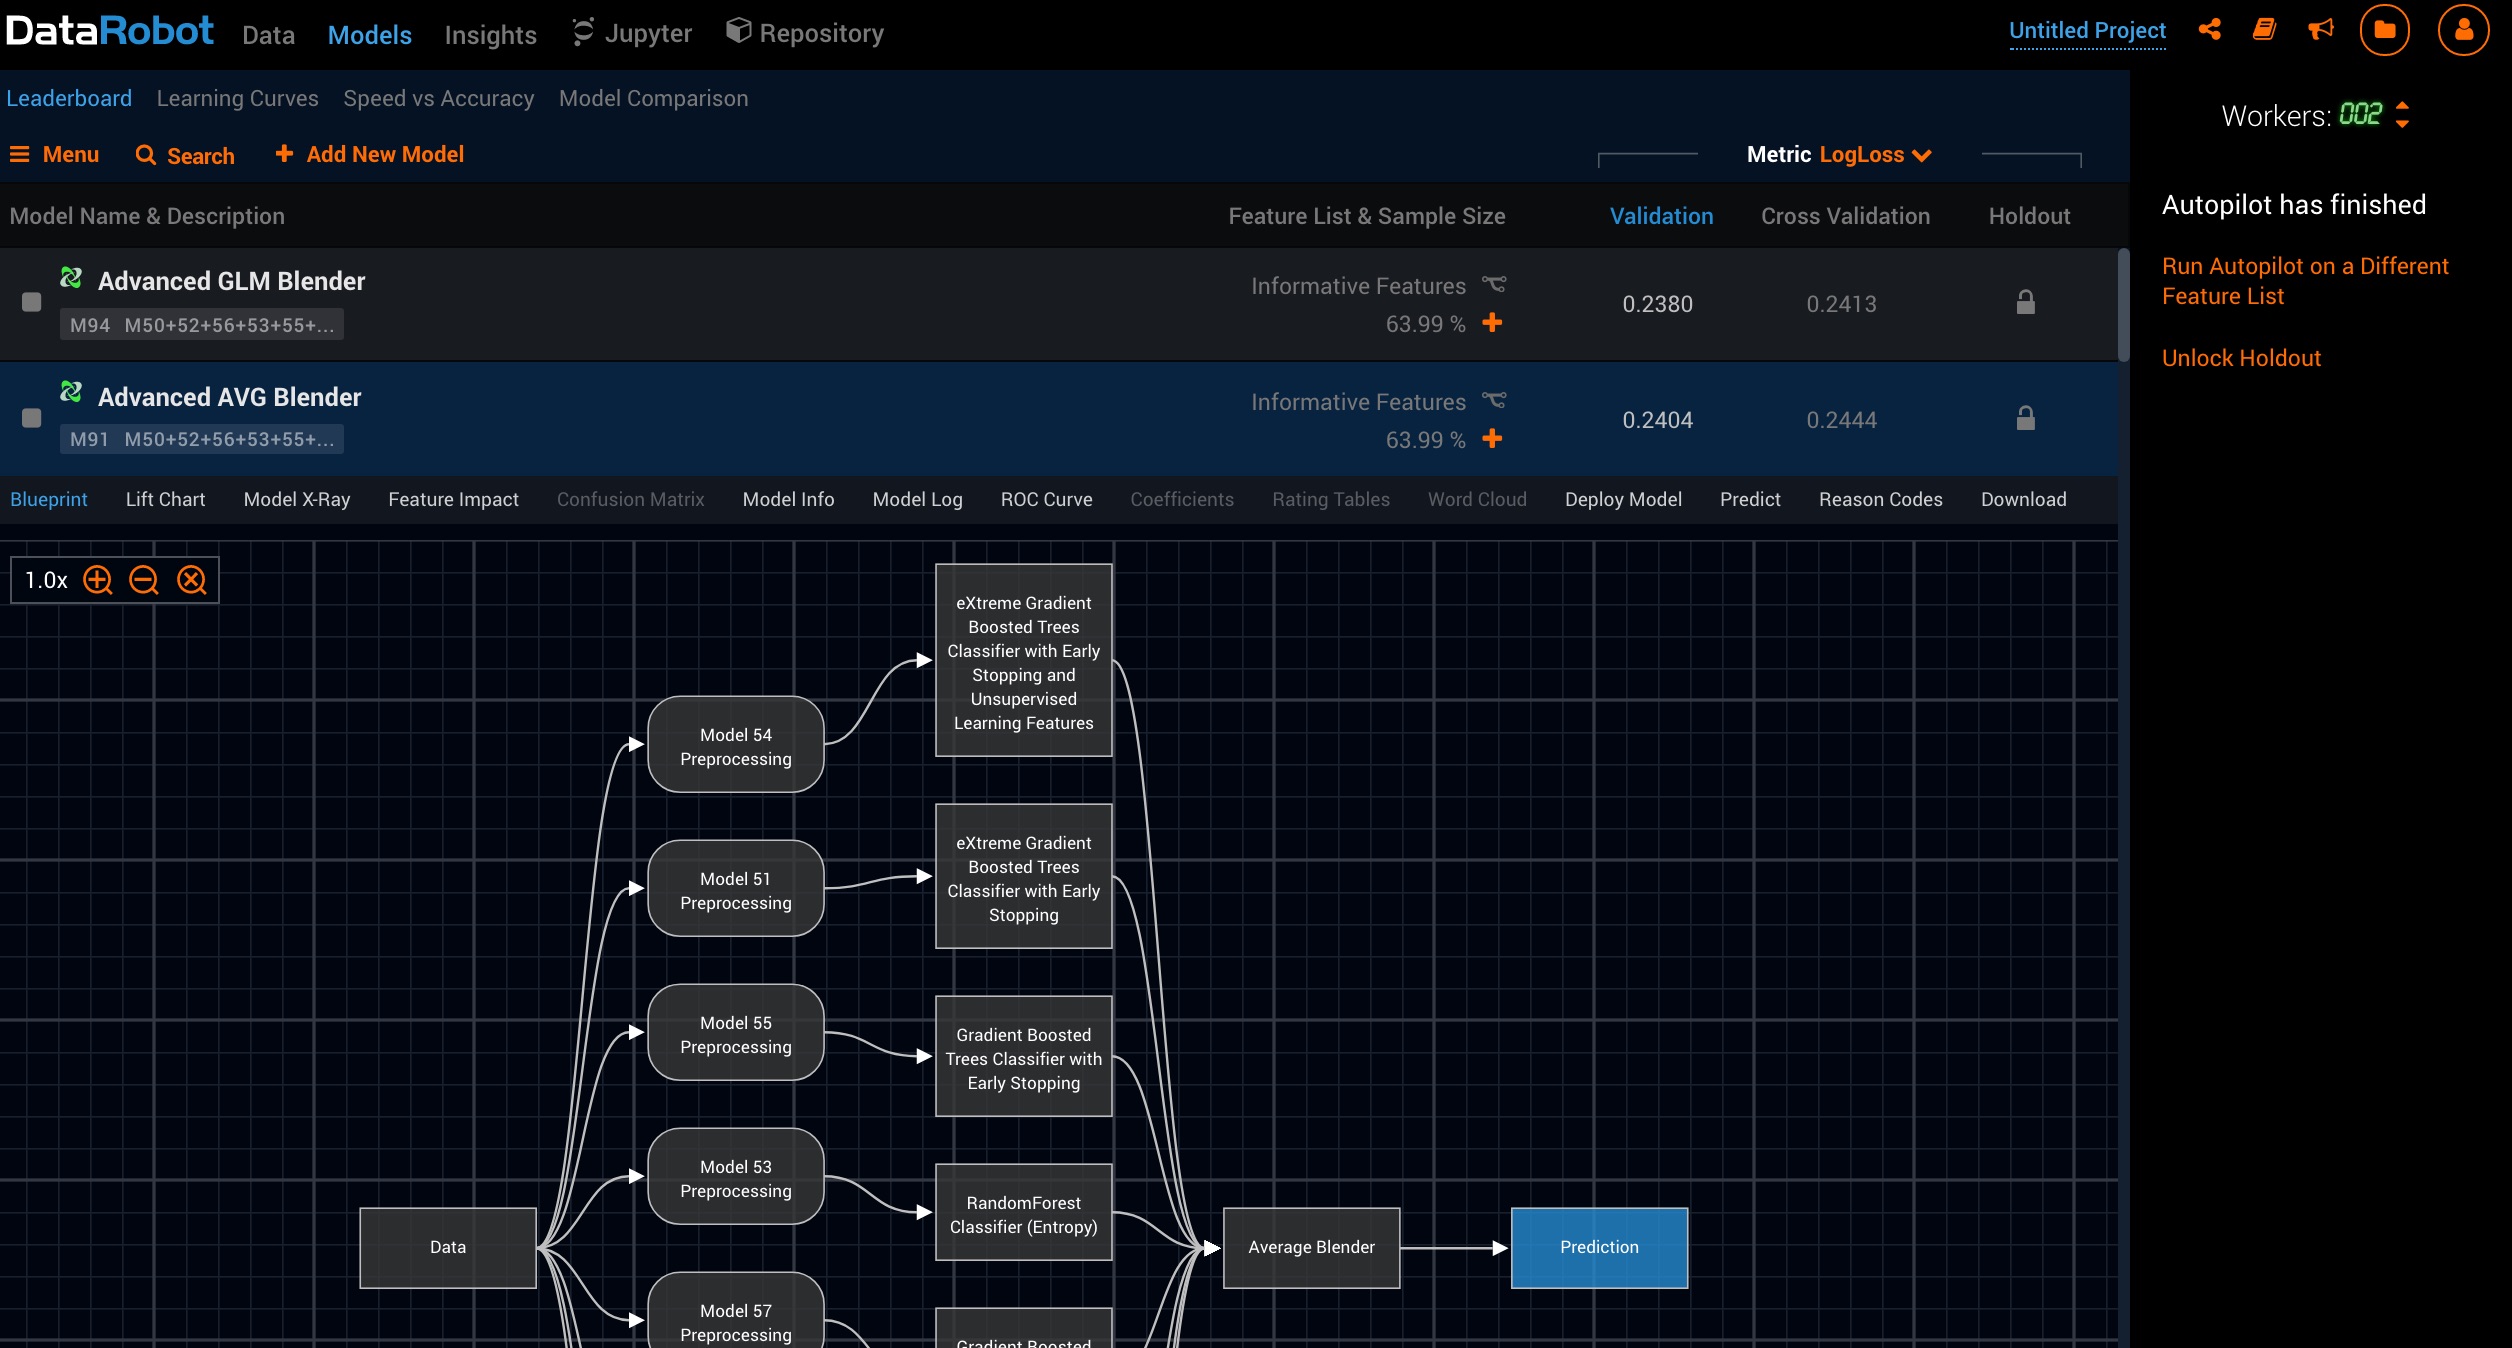Click the Unlock Holdout link
Viewport: 2512px width, 1348px height.
[x=2241, y=358]
